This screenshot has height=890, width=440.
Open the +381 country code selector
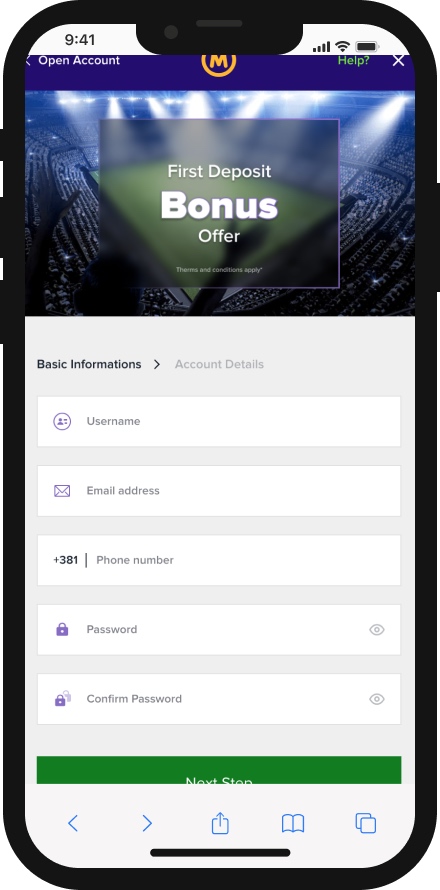coord(65,560)
